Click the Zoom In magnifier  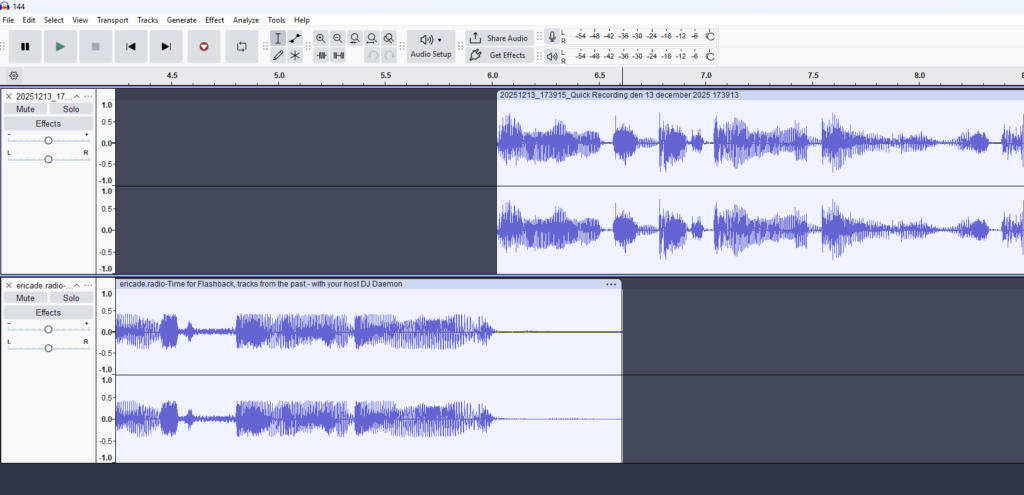[321, 38]
